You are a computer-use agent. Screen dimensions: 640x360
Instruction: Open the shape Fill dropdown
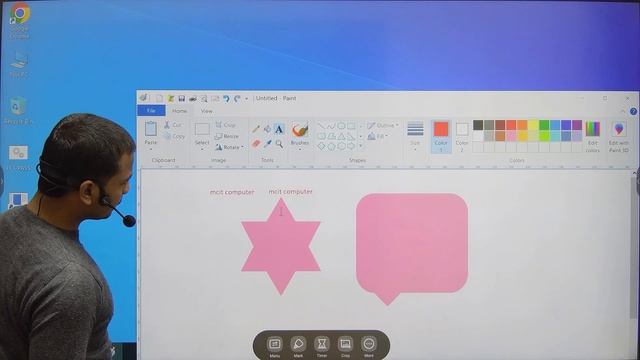click(x=378, y=136)
